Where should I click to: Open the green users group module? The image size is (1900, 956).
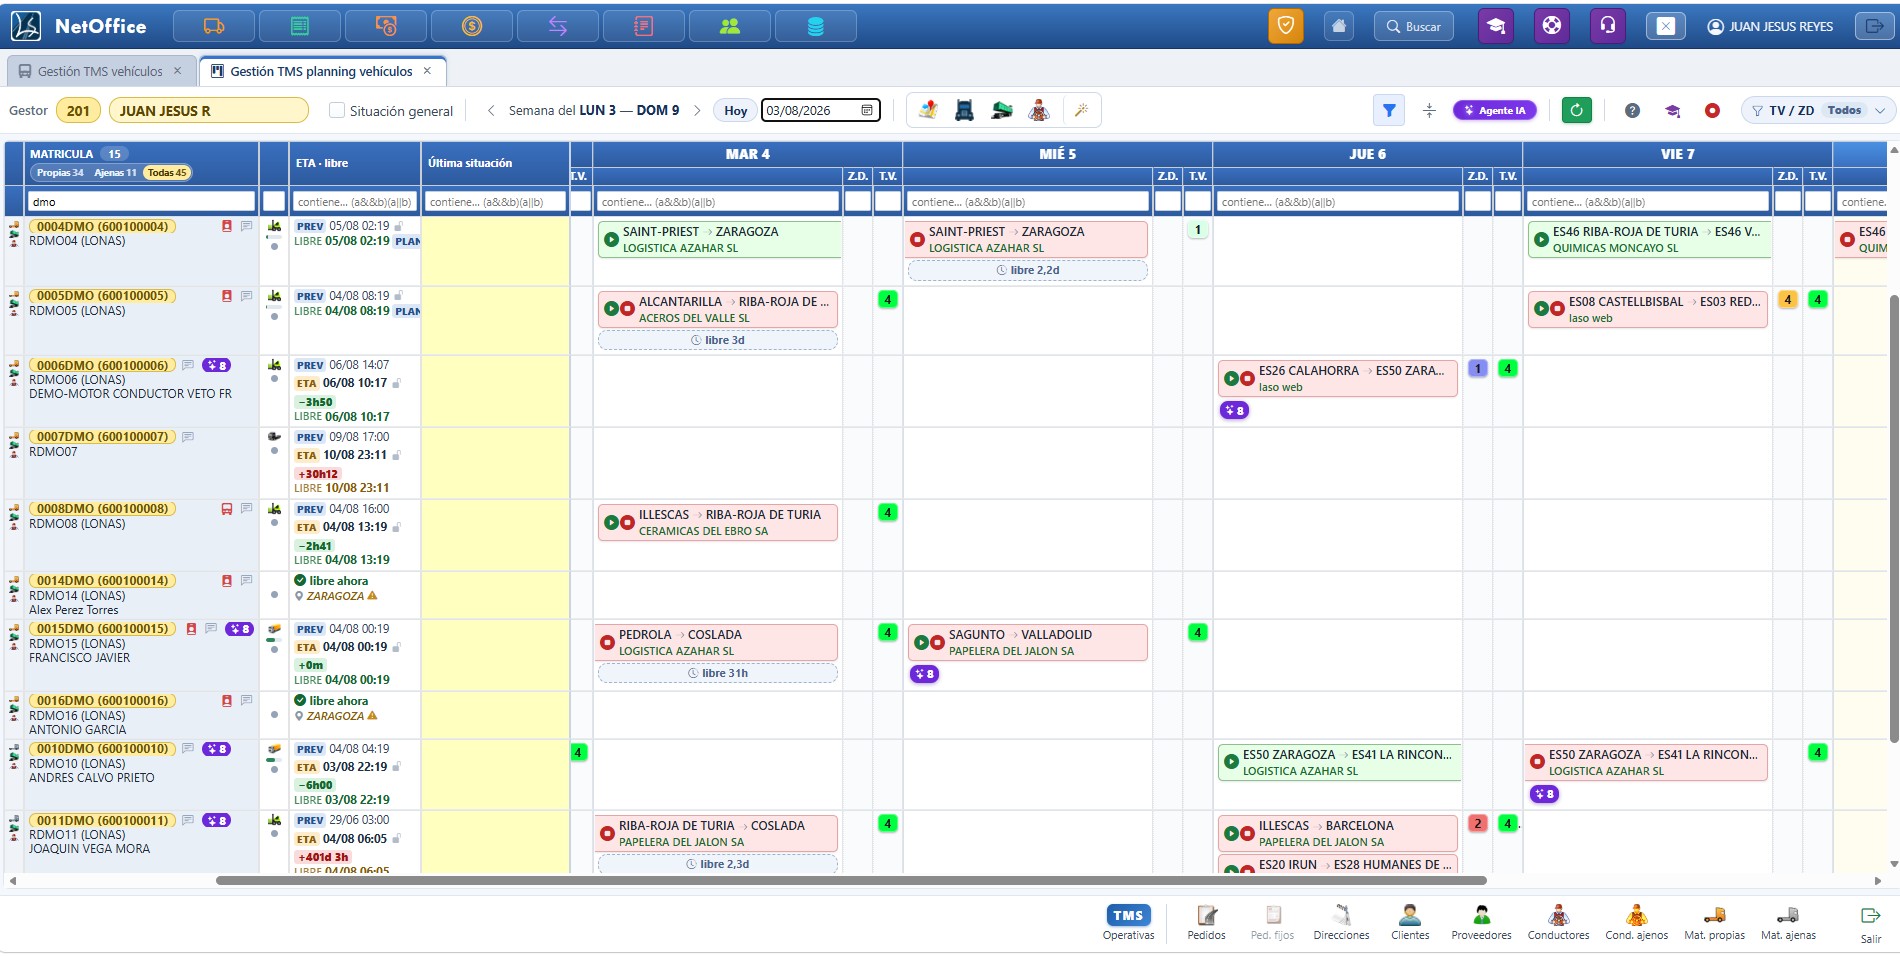pyautogui.click(x=730, y=26)
